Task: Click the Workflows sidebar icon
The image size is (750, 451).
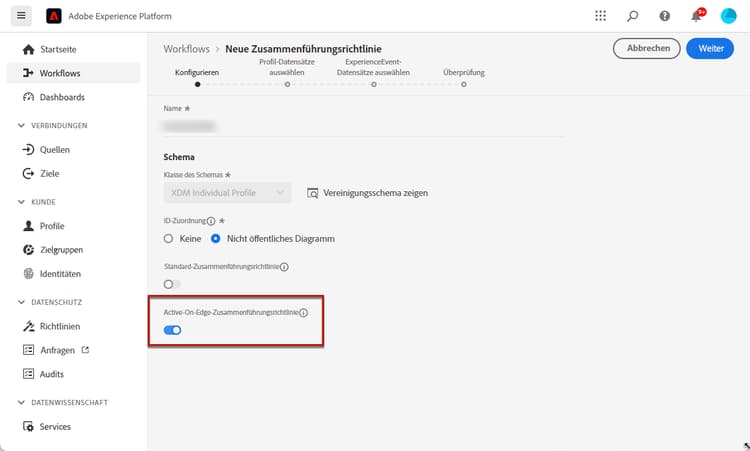Action: pyautogui.click(x=28, y=73)
